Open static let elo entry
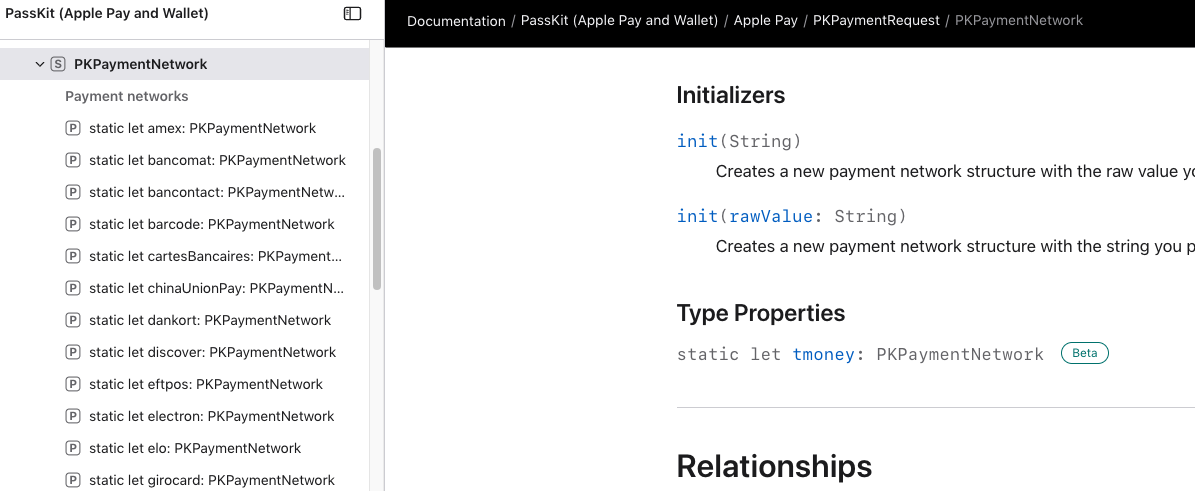The image size is (1195, 491). coord(195,448)
